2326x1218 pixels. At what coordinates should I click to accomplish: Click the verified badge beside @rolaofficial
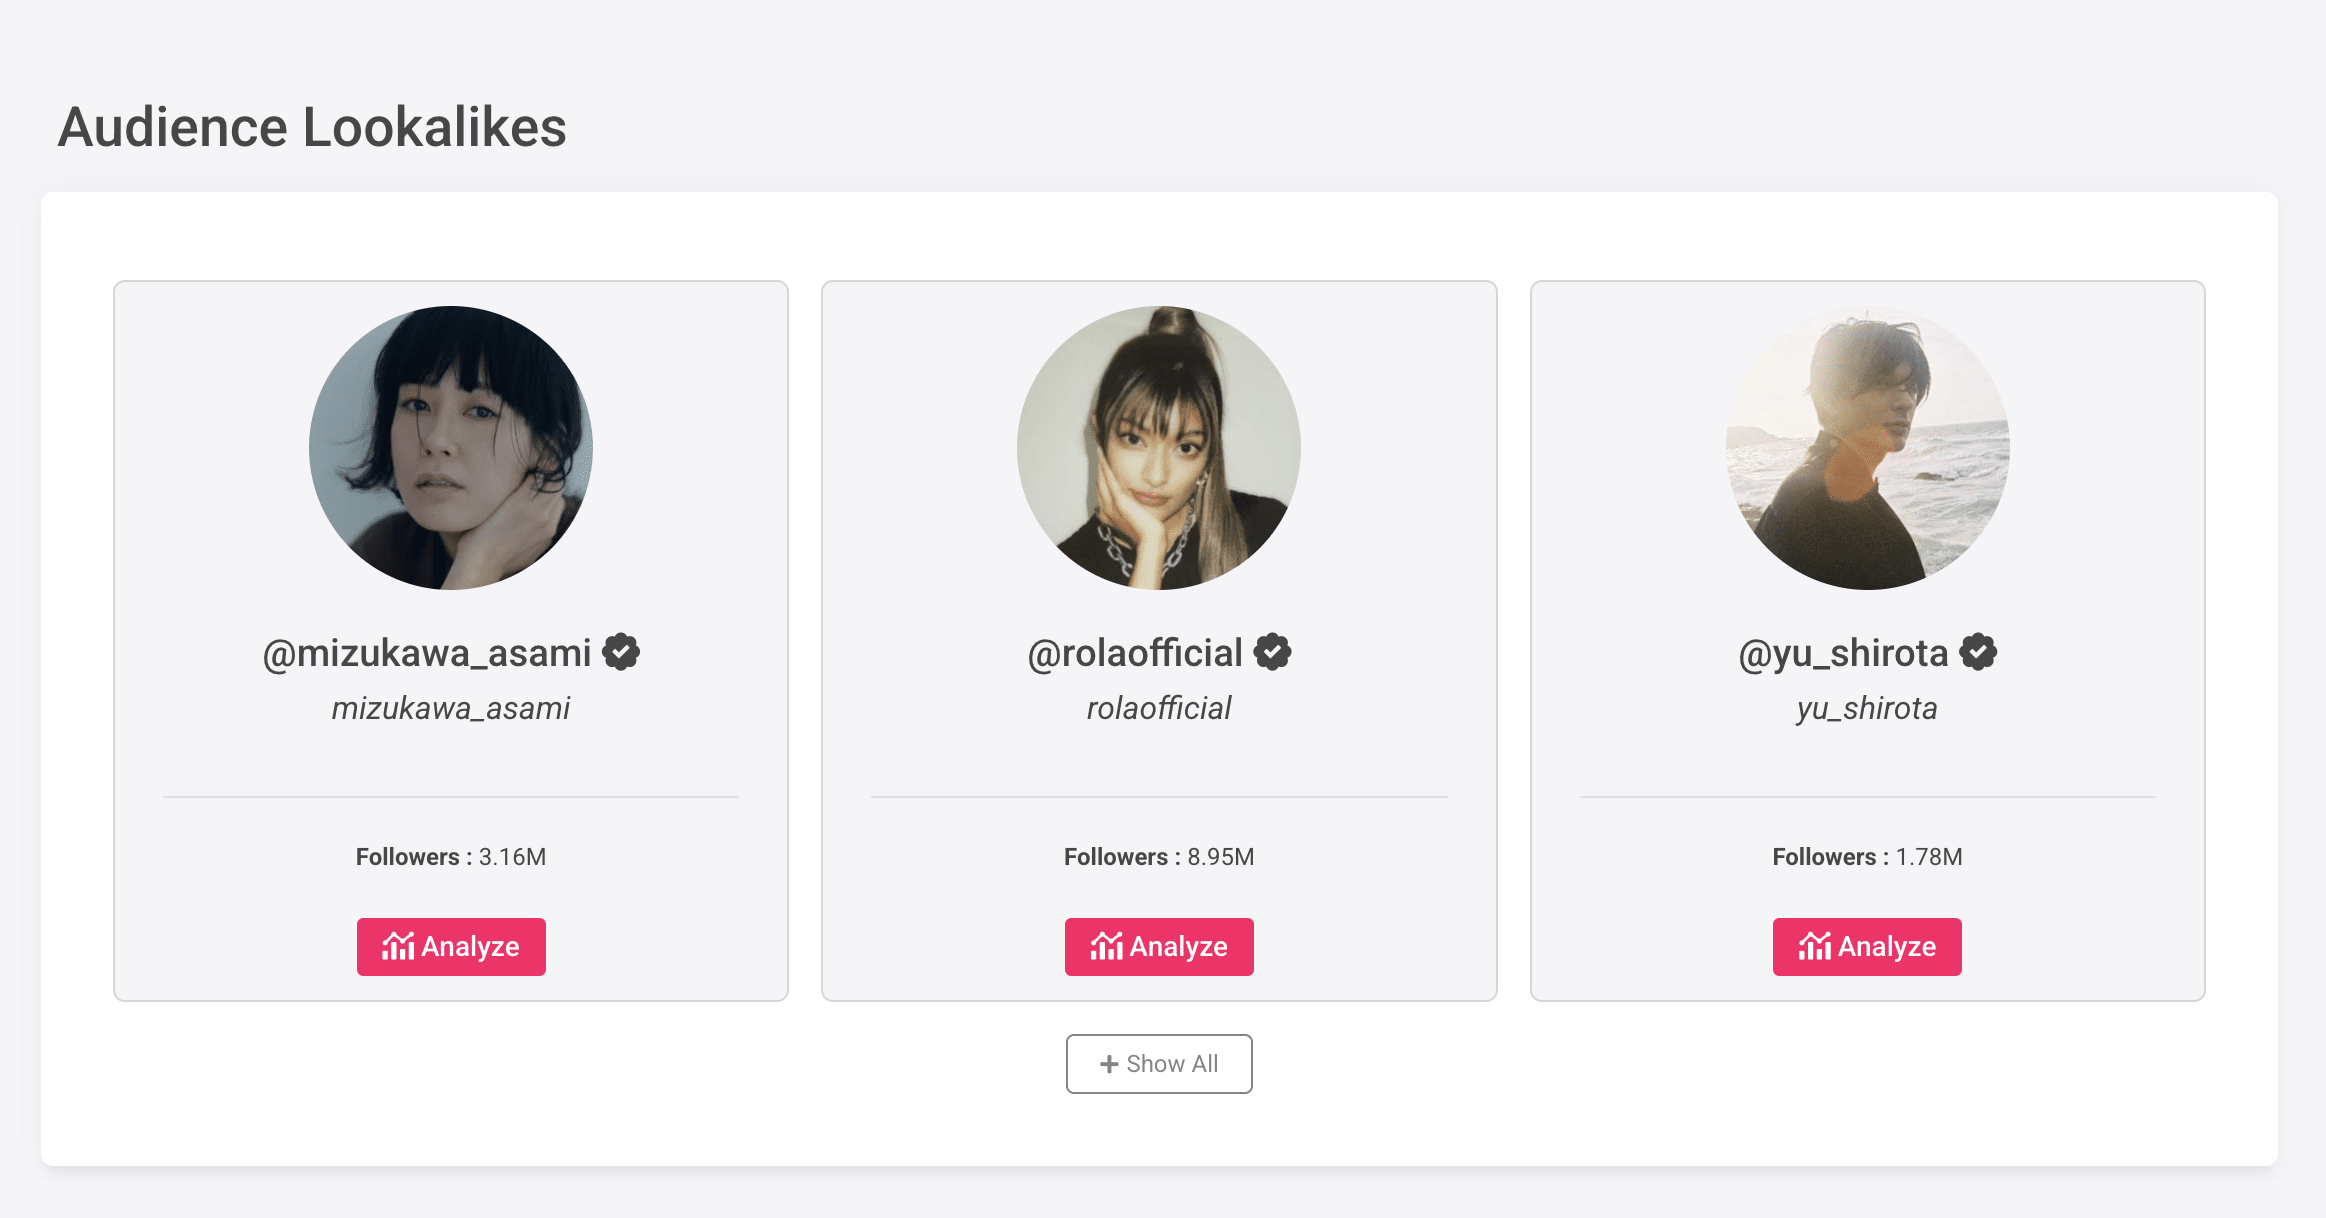1273,652
